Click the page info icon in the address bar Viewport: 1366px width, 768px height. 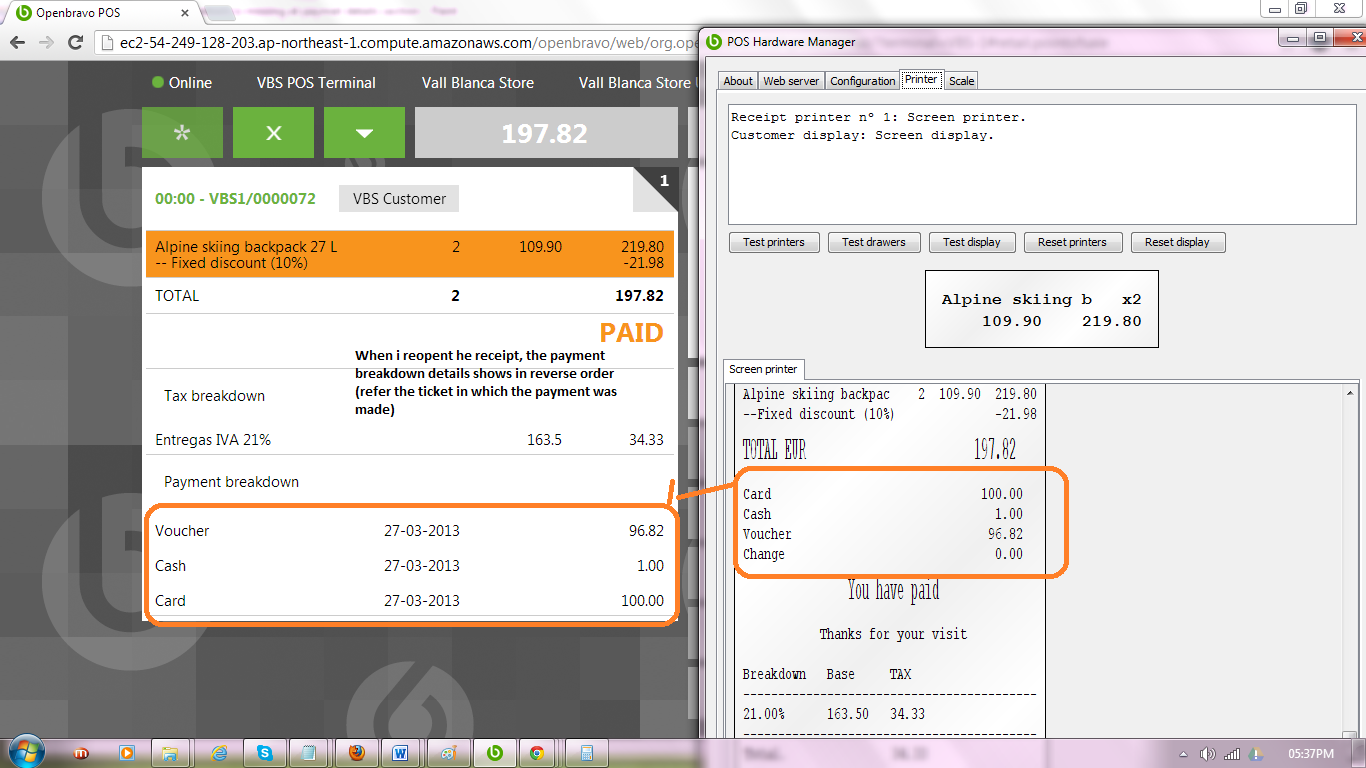click(109, 43)
